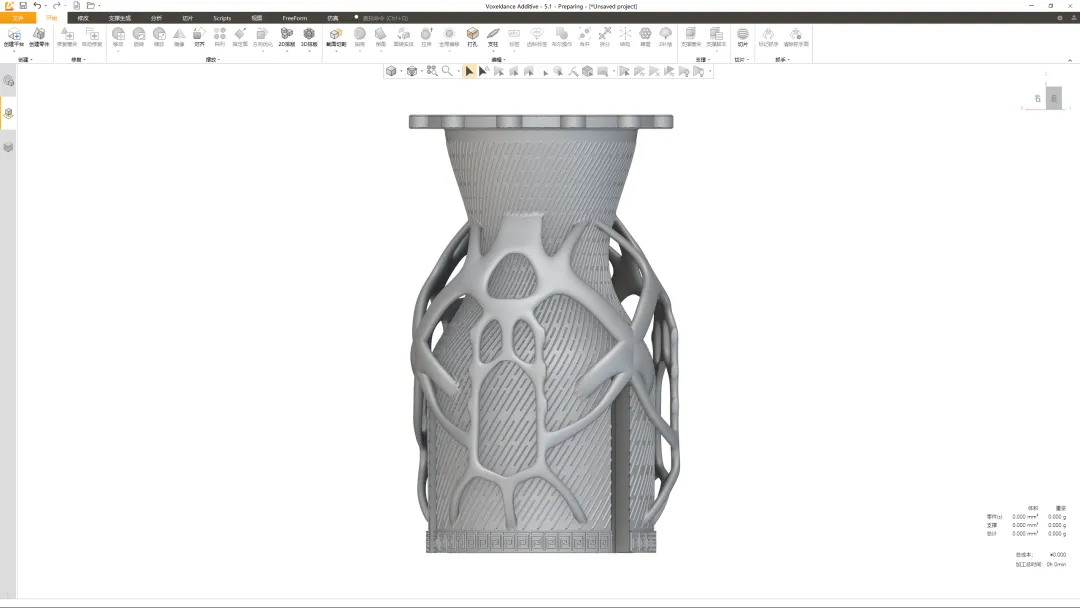
Task: Click the magnifier zoom icon
Action: coord(447,71)
